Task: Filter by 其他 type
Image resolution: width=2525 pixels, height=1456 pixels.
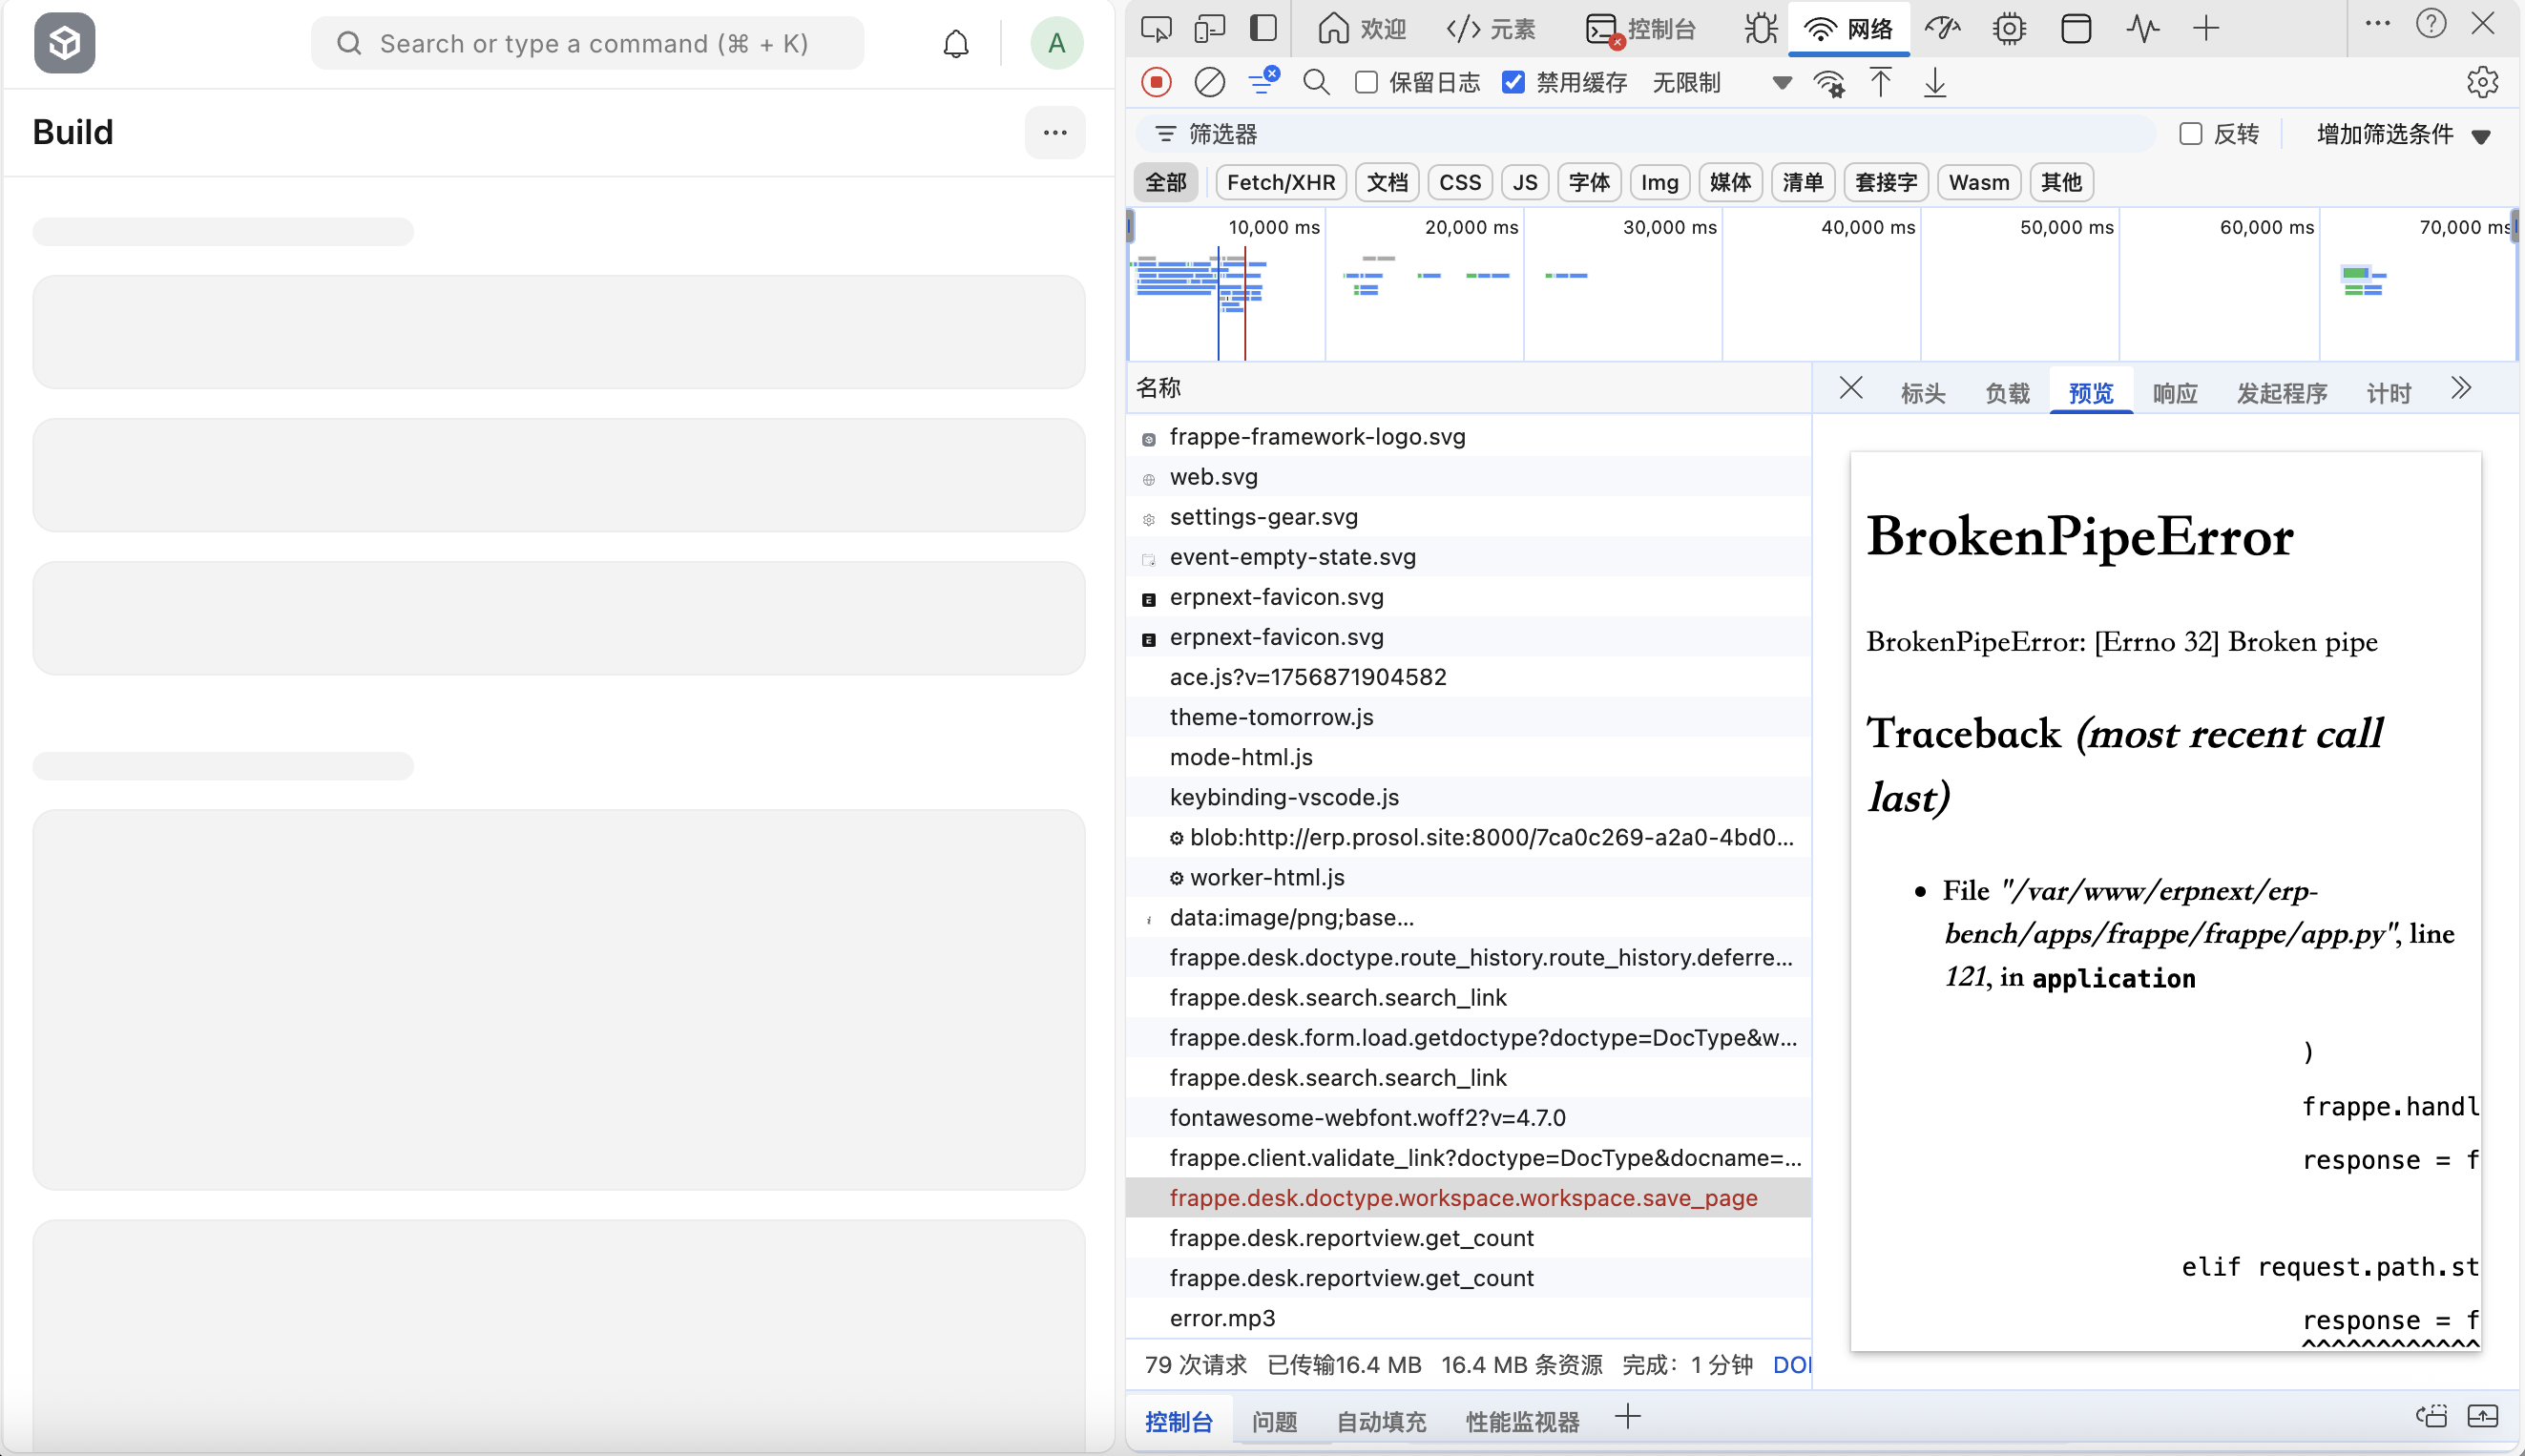Action: 2061,182
